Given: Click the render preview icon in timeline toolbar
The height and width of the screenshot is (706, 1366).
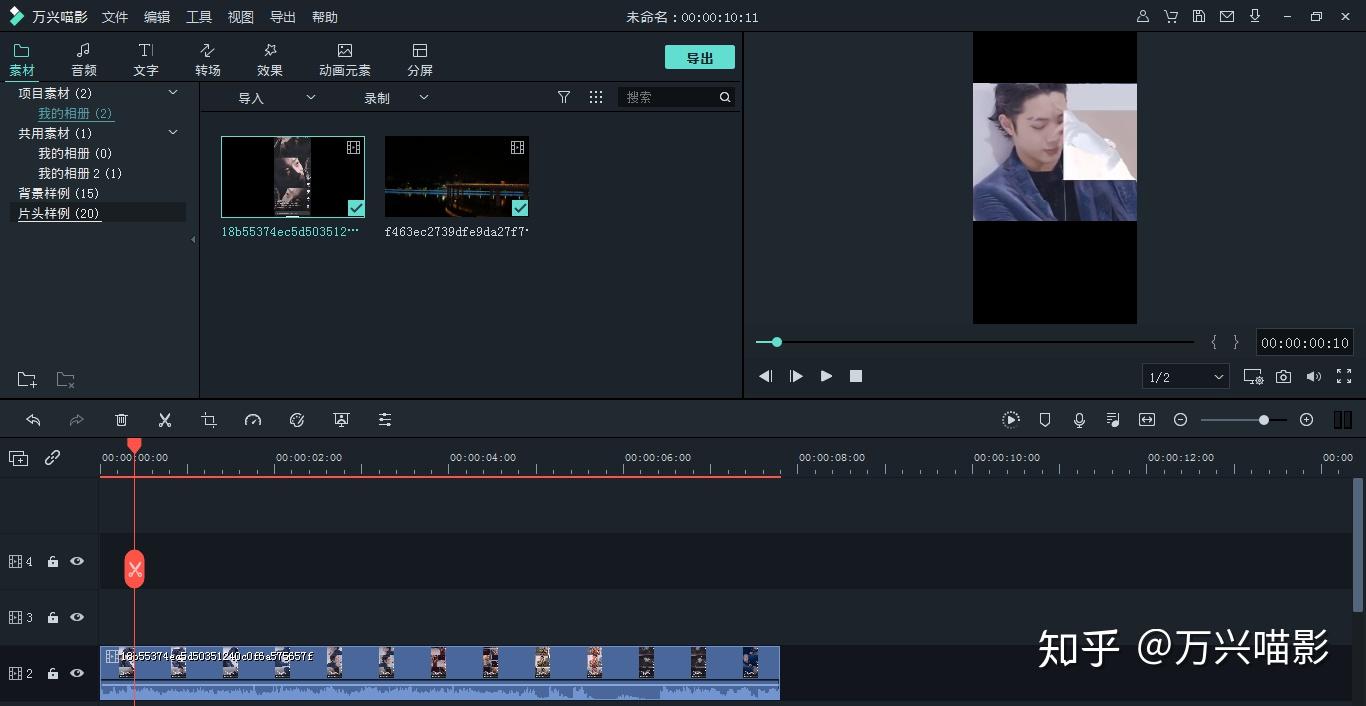Looking at the screenshot, I should (x=1011, y=420).
